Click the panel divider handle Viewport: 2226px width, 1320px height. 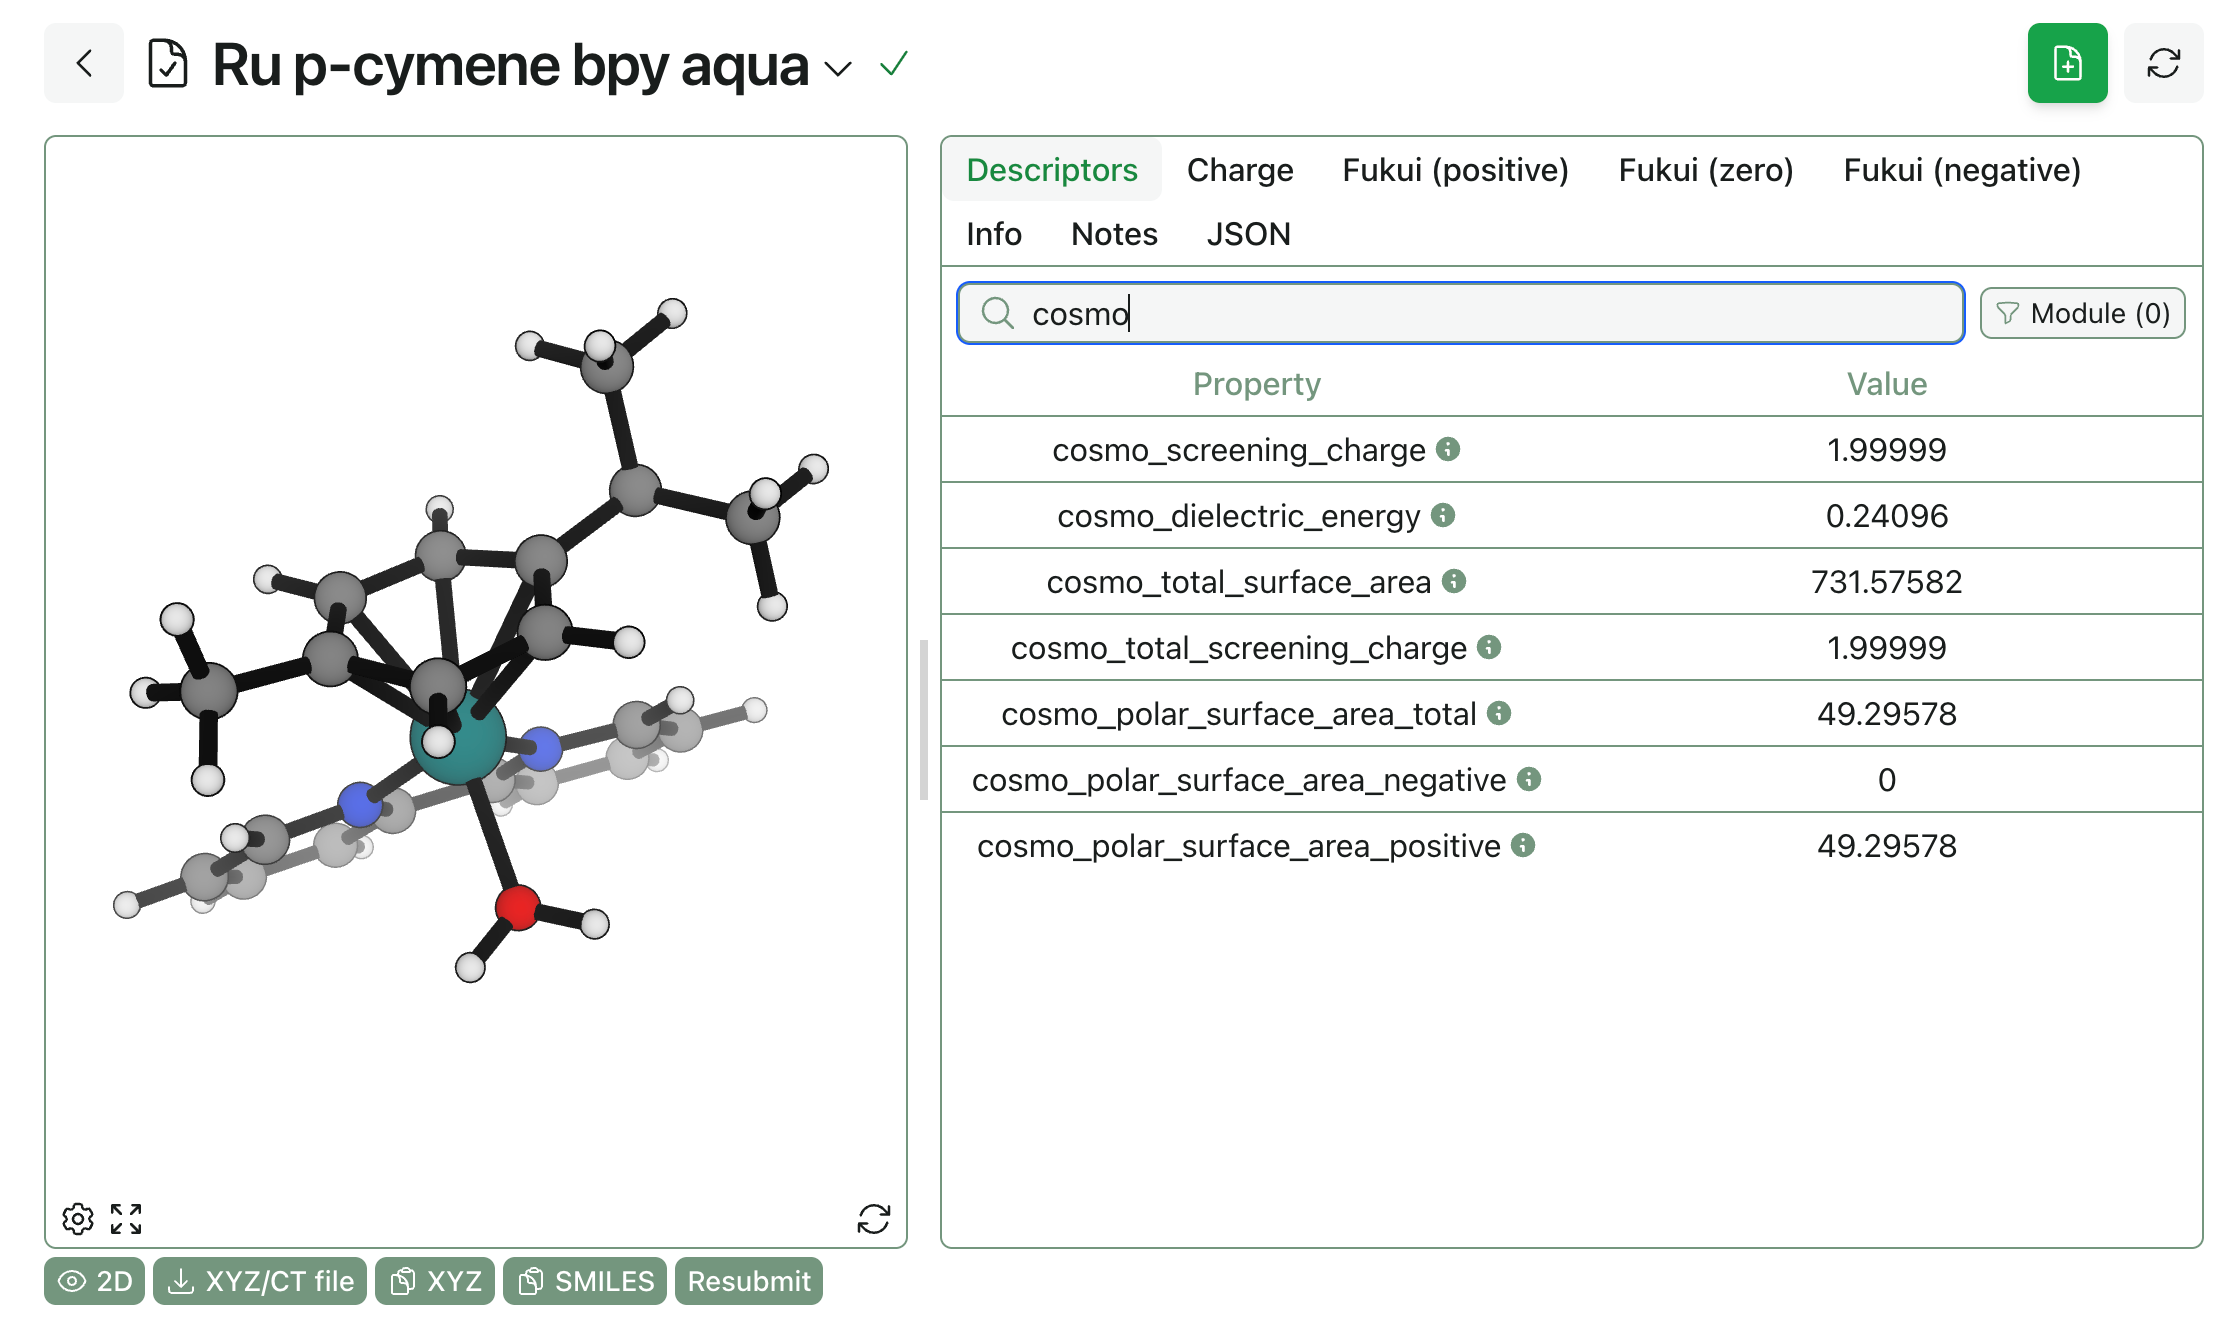924,720
